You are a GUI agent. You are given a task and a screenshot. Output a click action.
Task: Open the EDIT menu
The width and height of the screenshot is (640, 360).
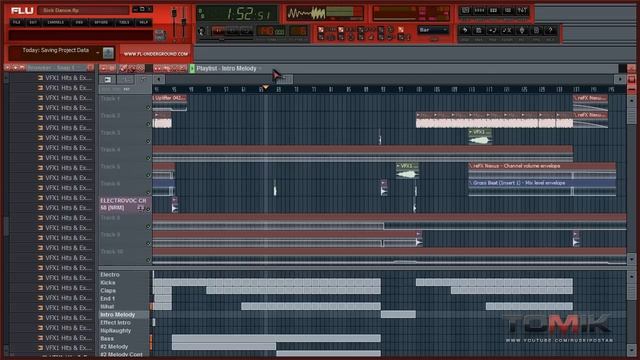coord(33,22)
